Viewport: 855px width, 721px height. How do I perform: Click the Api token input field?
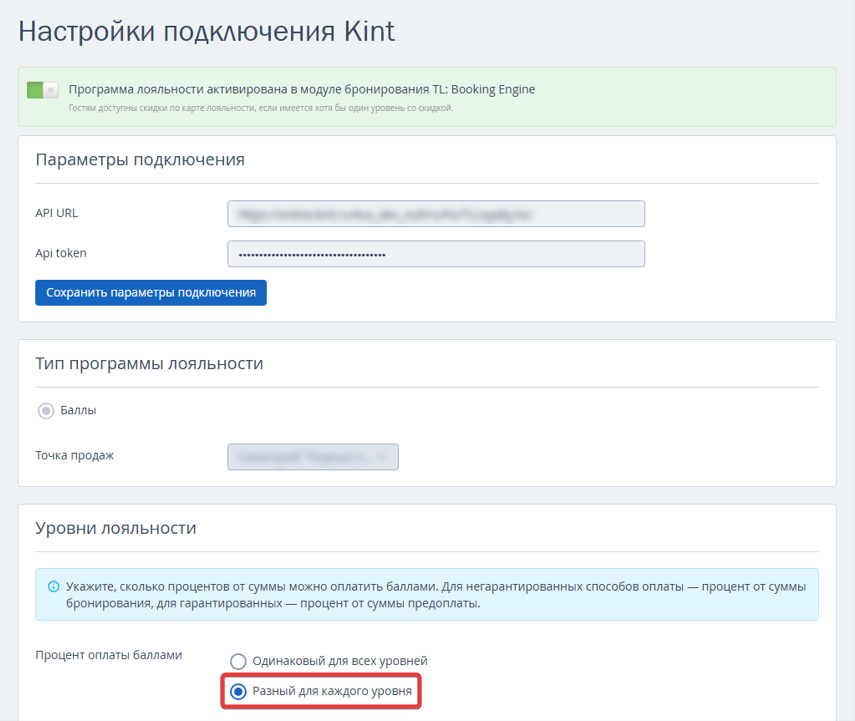(x=436, y=254)
